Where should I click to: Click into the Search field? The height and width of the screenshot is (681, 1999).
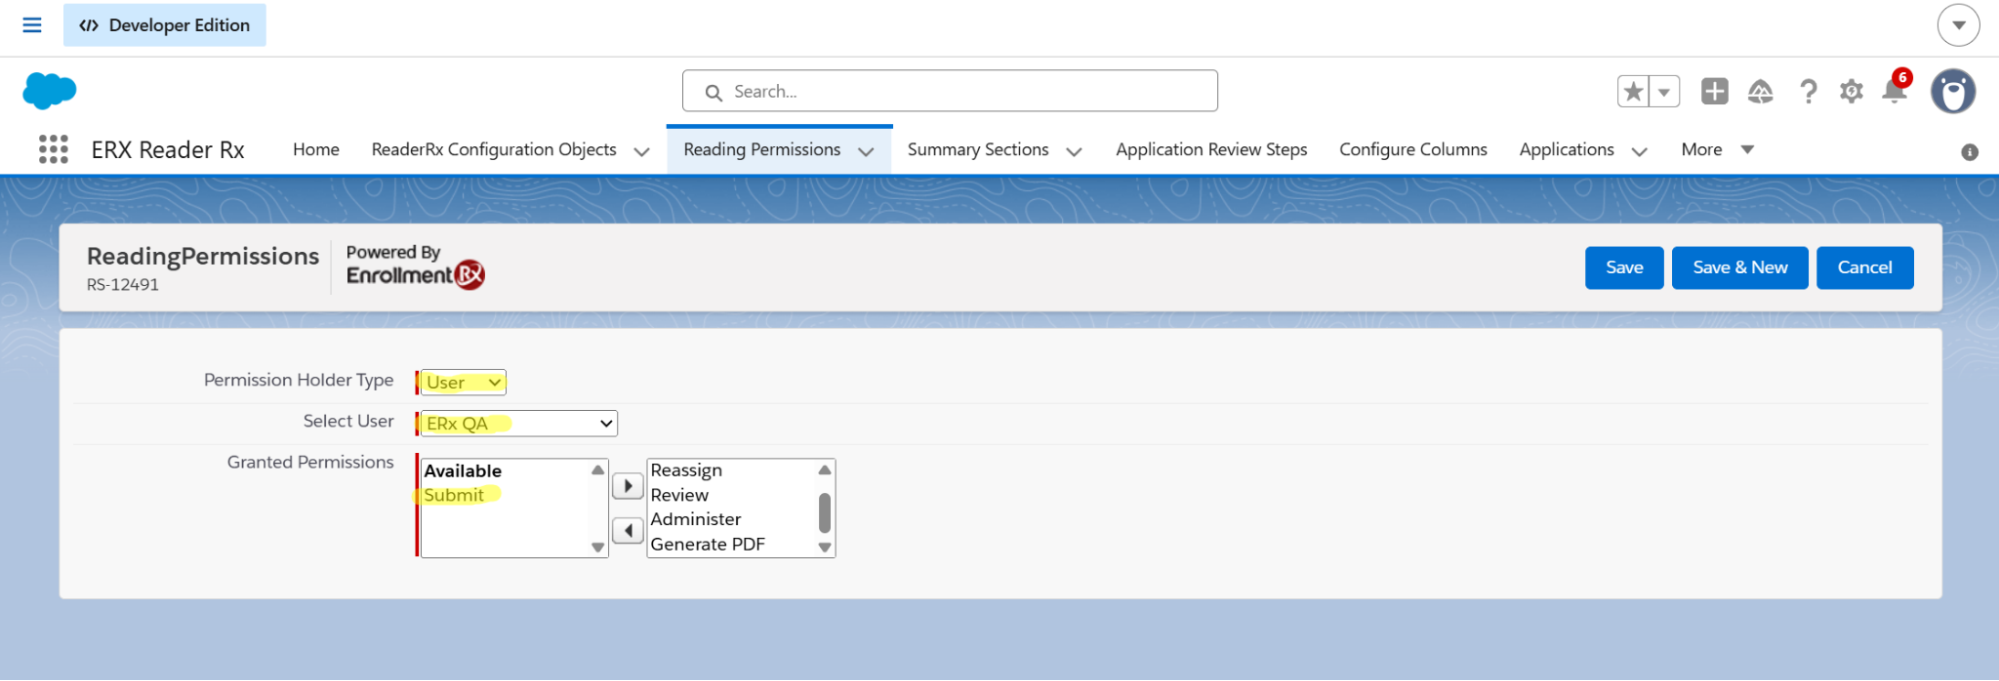point(950,91)
